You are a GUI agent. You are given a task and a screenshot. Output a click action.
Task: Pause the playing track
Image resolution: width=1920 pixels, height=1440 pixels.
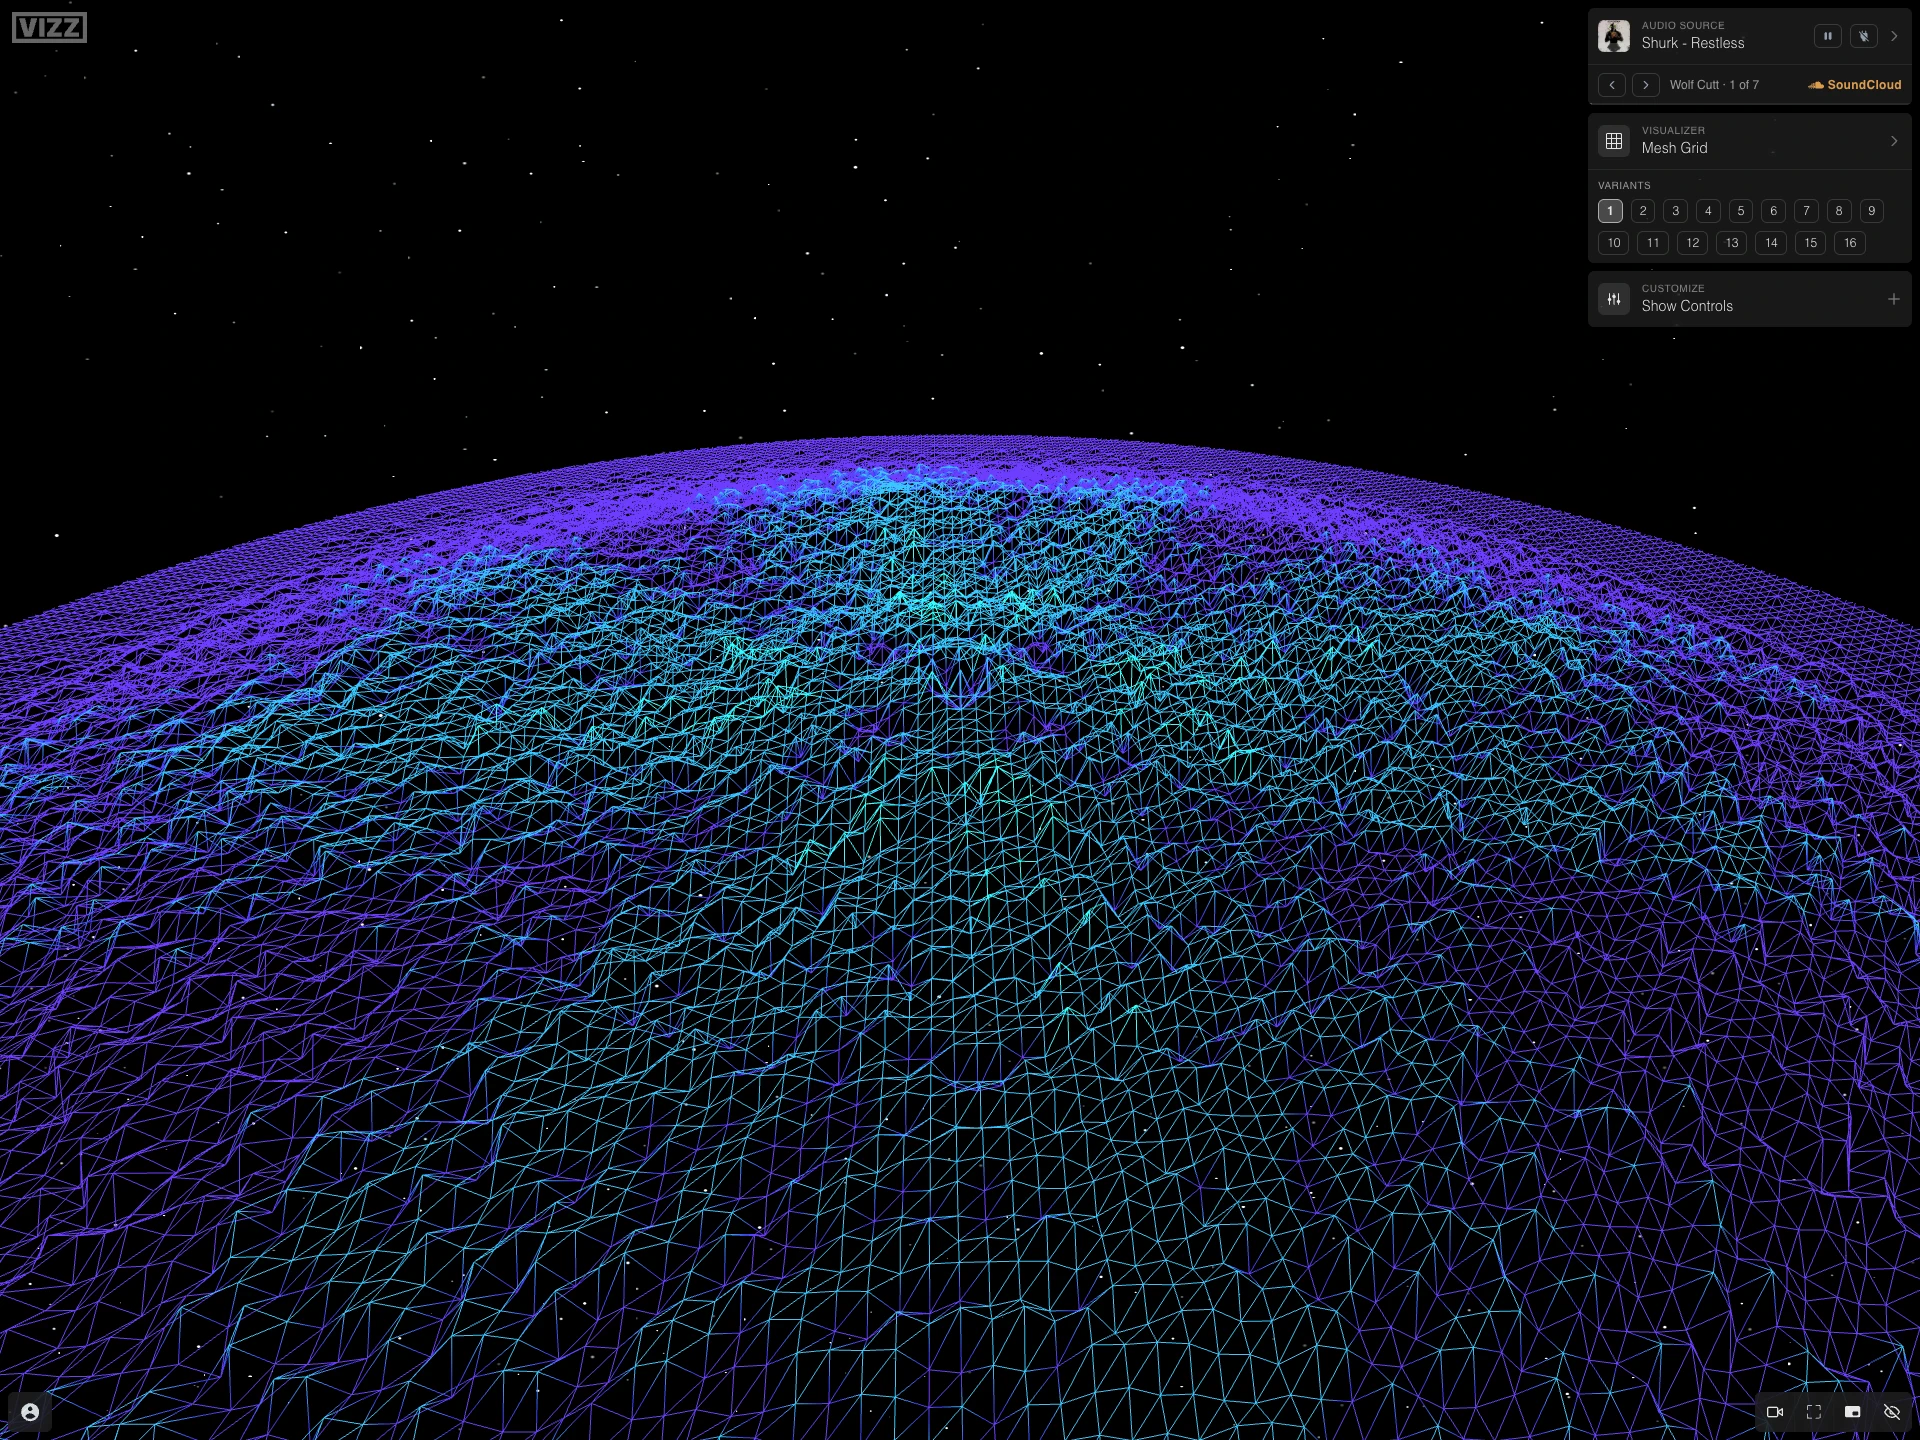(x=1827, y=36)
